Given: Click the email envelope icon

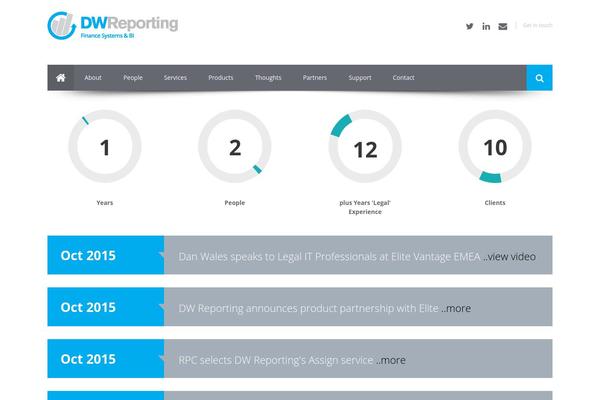Looking at the screenshot, I should point(503,26).
